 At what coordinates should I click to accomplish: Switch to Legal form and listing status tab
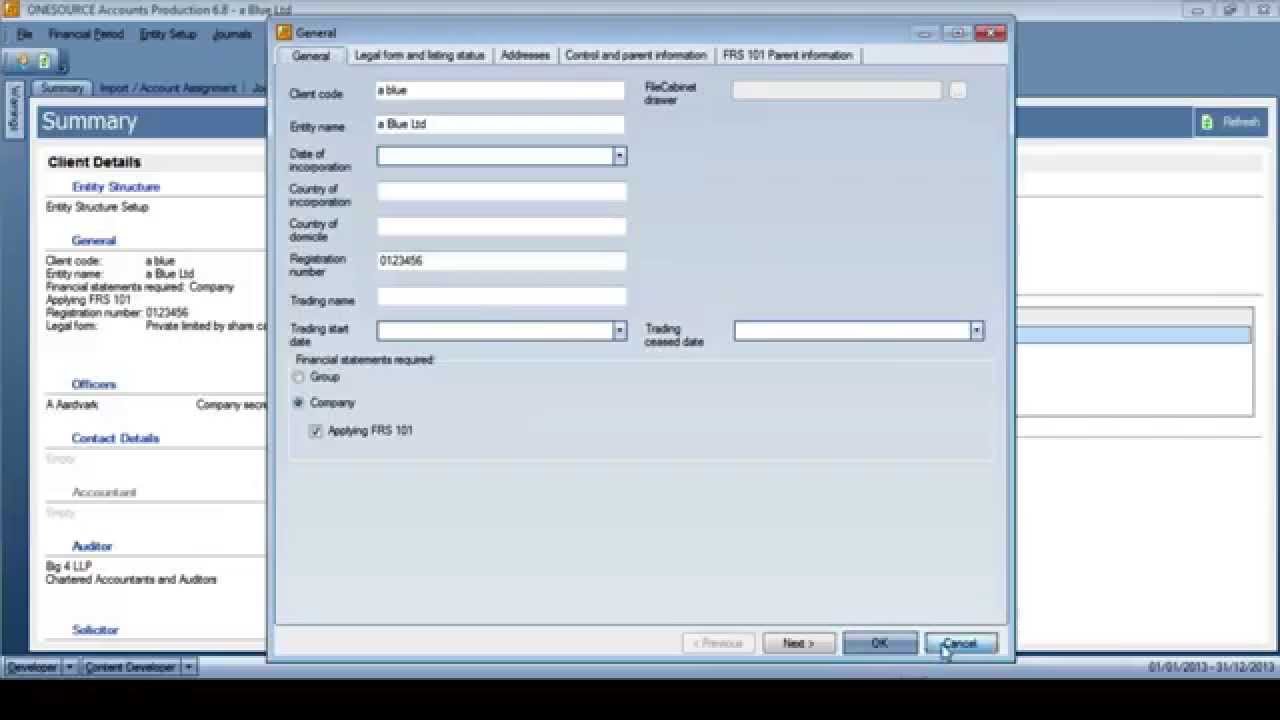tap(420, 55)
